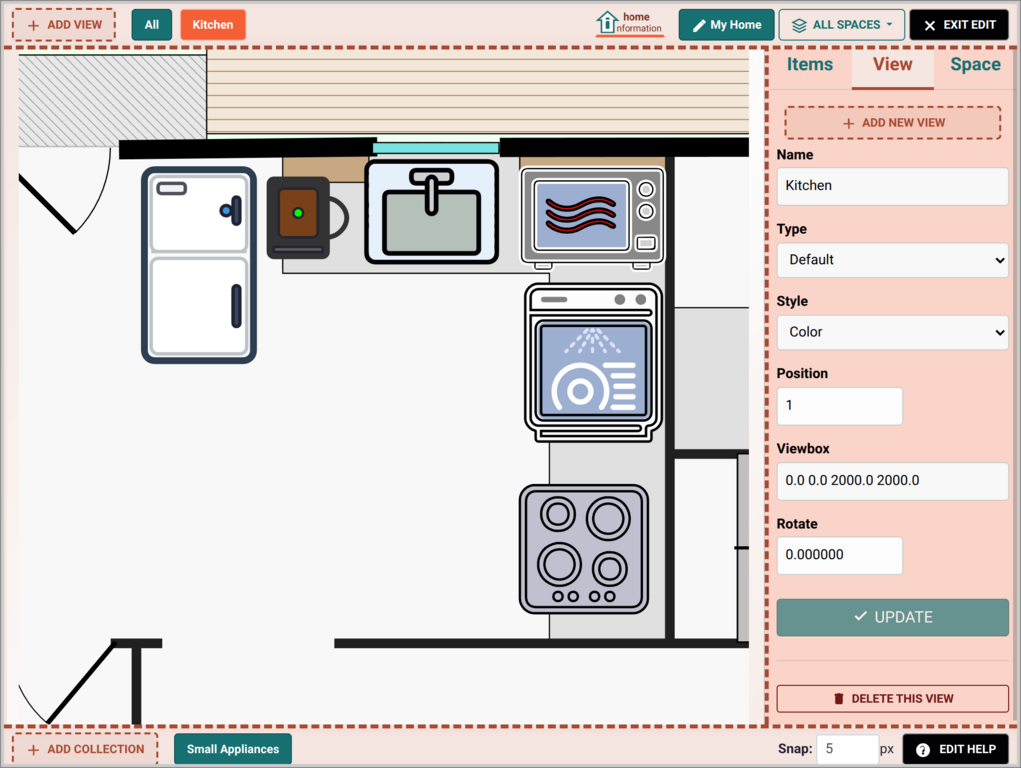Image resolution: width=1021 pixels, height=768 pixels.
Task: Select the microwave oven item
Action: pos(592,218)
